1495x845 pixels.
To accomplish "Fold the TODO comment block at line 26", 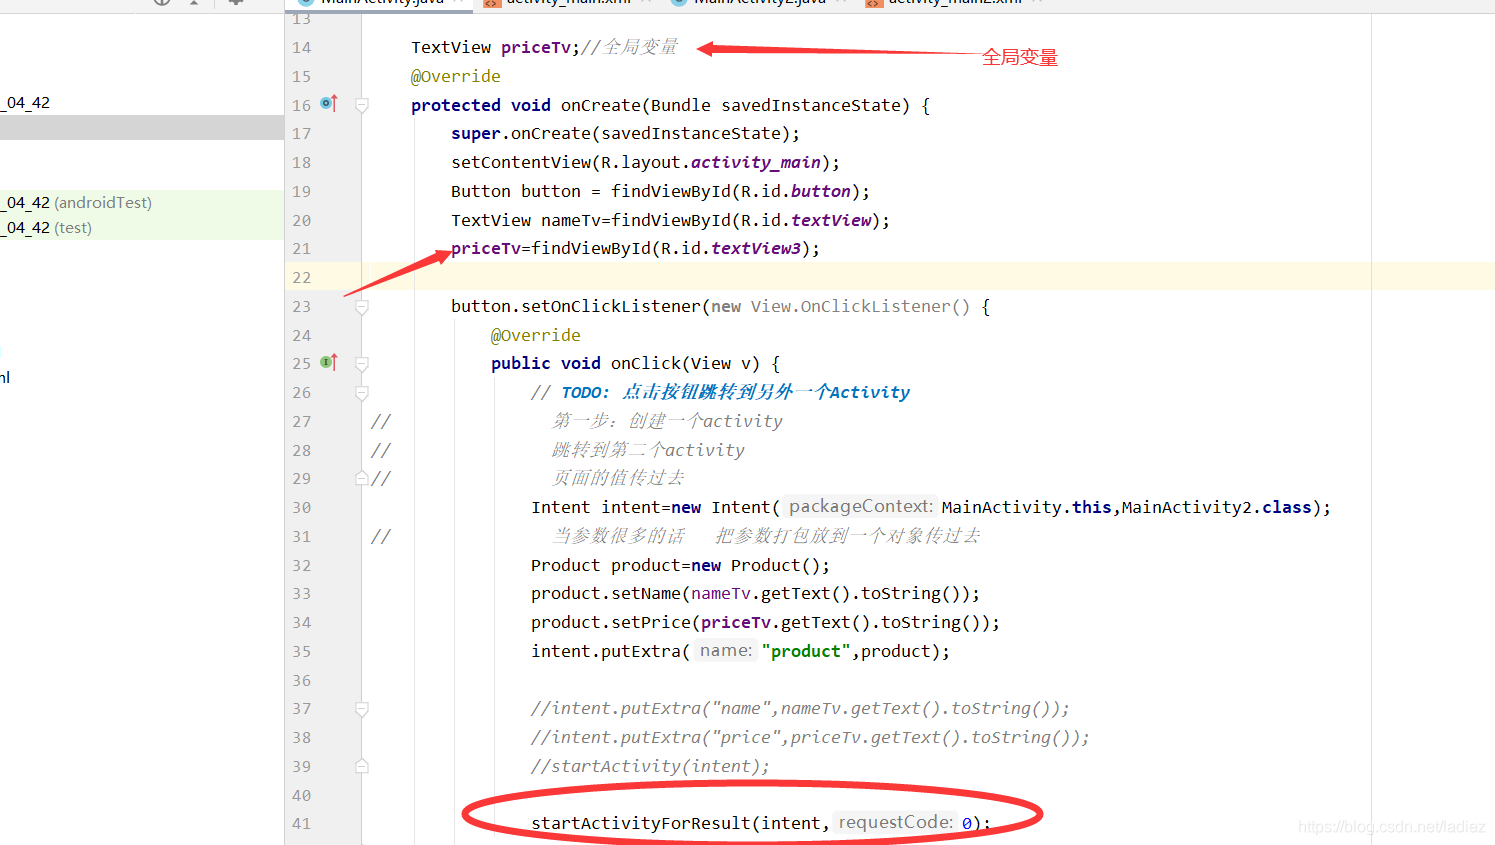I will click(362, 393).
